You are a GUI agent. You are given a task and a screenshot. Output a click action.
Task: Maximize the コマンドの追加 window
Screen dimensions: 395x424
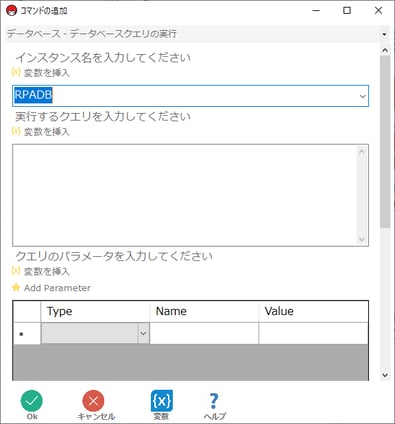click(347, 11)
